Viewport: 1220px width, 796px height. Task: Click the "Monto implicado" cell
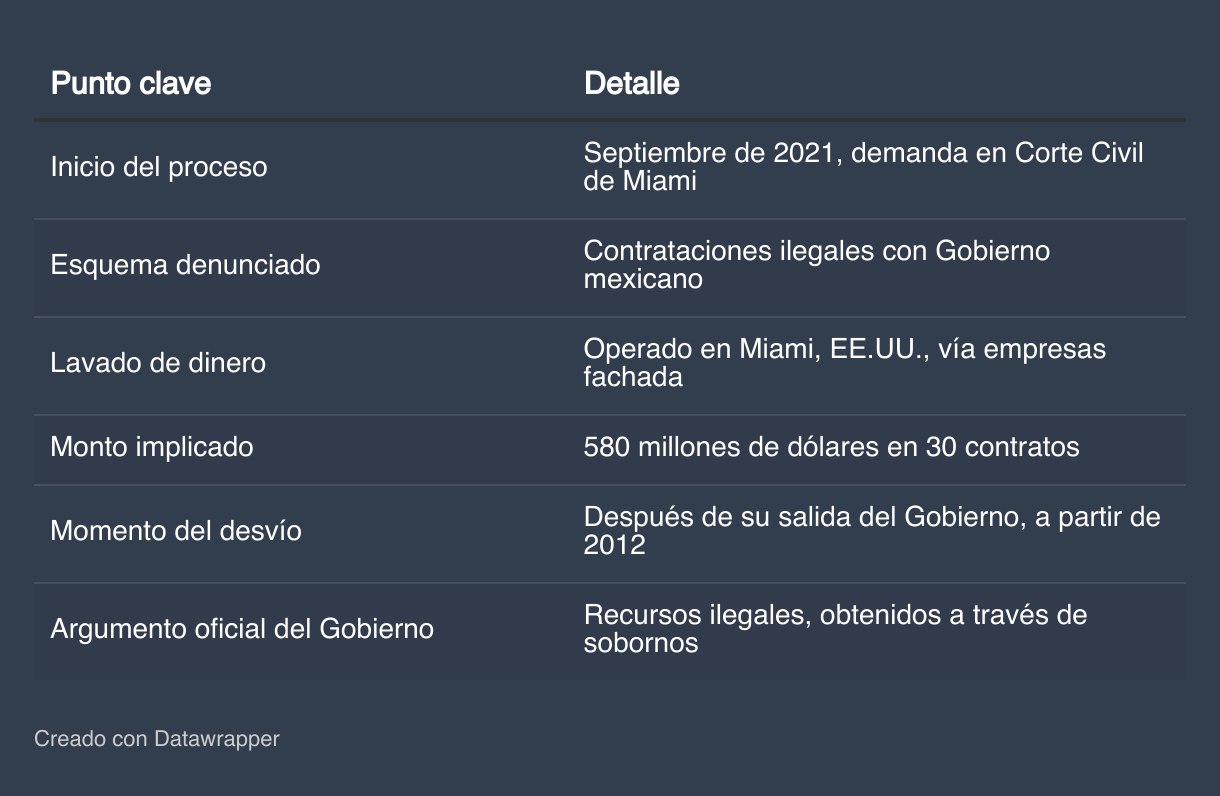152,447
